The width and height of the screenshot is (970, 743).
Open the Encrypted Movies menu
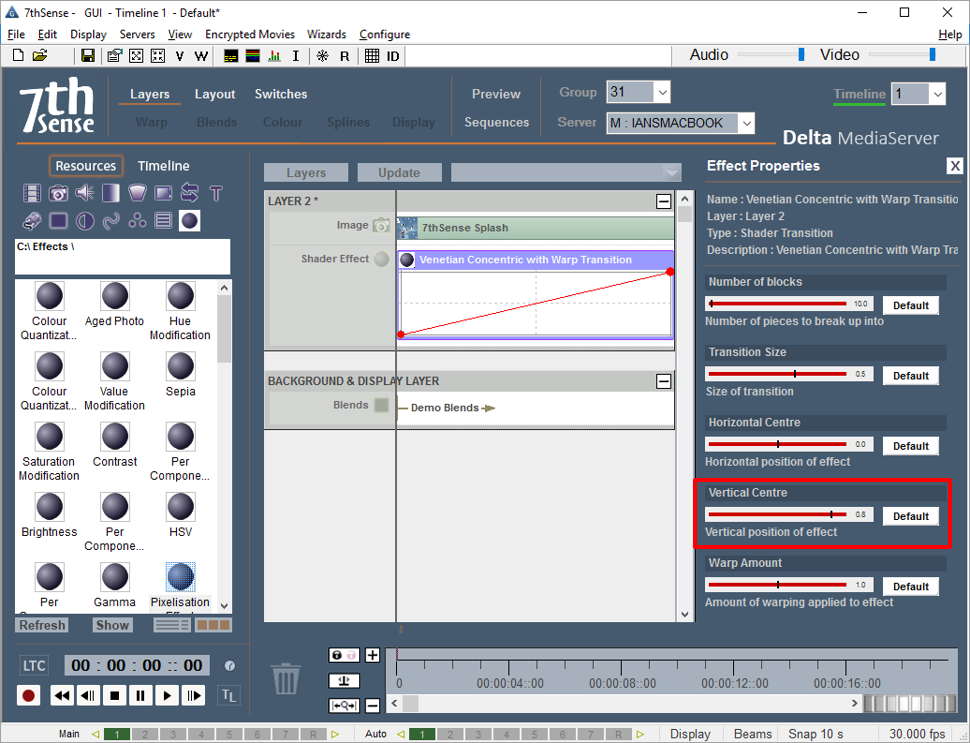coord(250,35)
